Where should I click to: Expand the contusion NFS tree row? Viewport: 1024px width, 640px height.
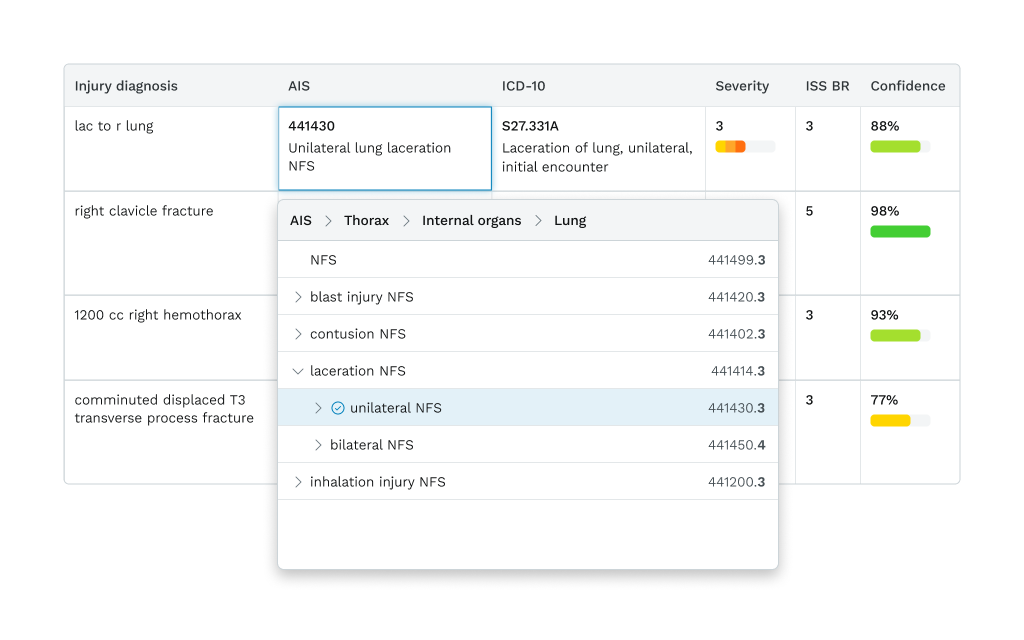[298, 334]
